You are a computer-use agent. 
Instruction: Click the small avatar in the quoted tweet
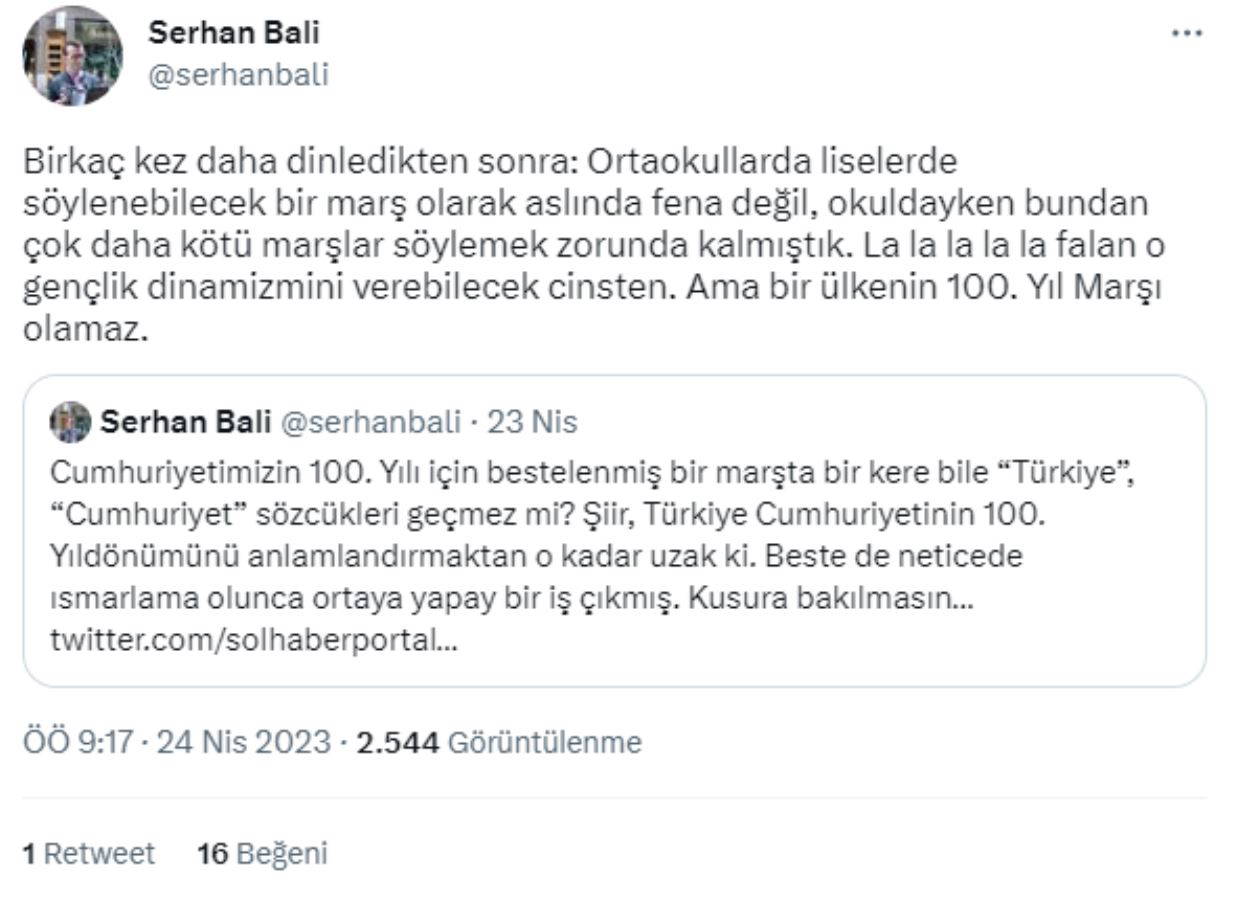click(69, 423)
